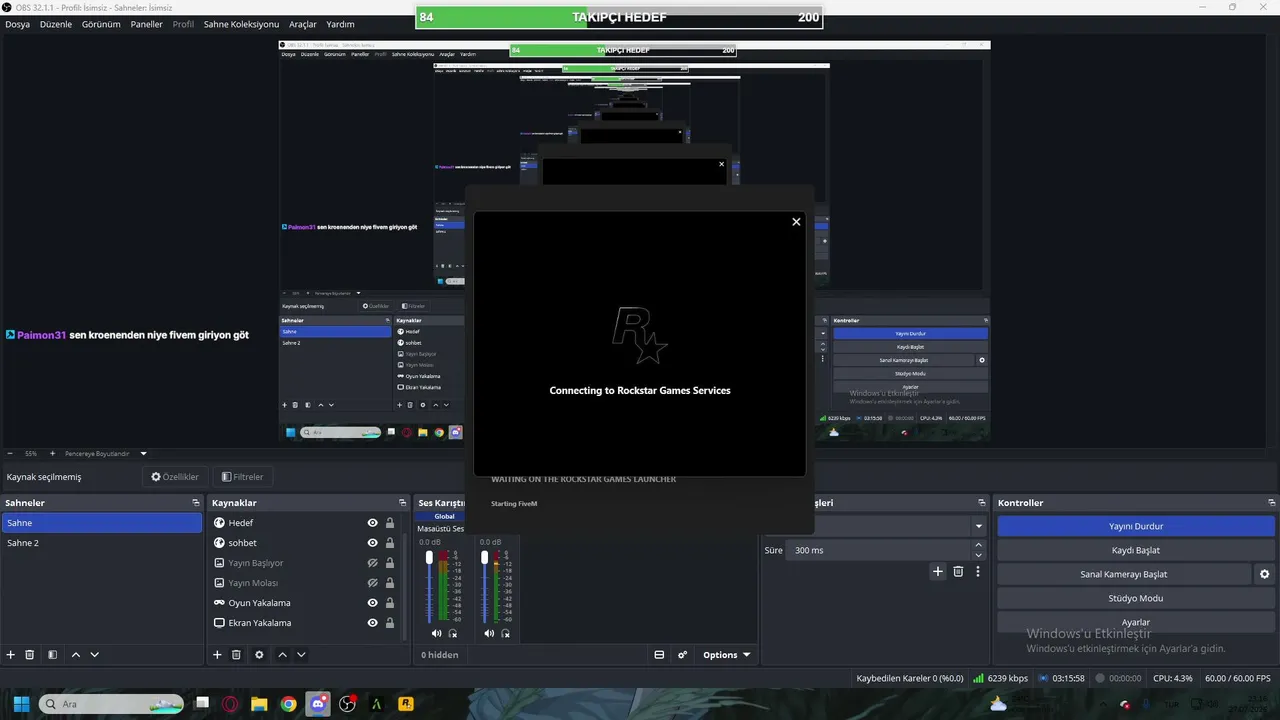The height and width of the screenshot is (720, 1280).
Task: Adjust second mixer channel volume slider
Action: [x=485, y=587]
